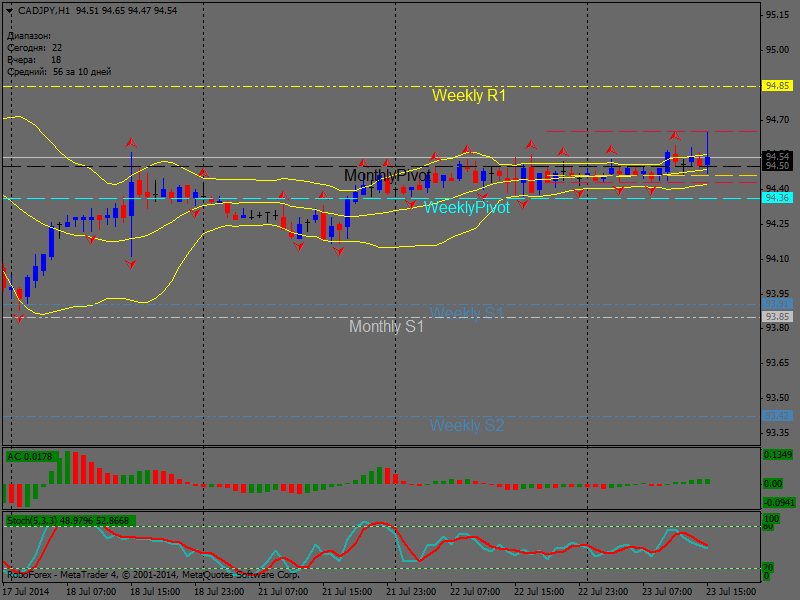Click the Средний range statistic text

58,72
